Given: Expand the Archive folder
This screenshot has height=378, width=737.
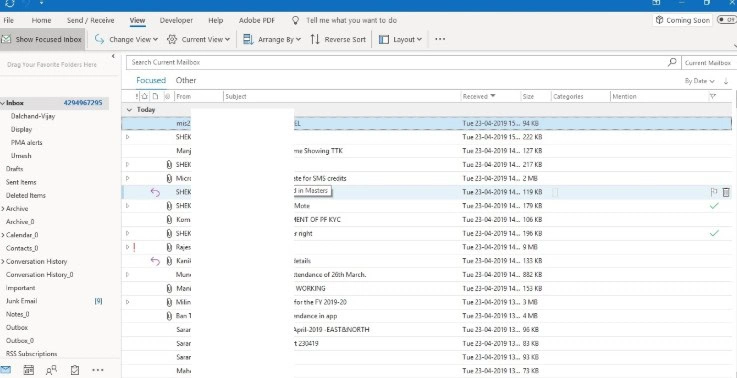Looking at the screenshot, I should coord(2,208).
